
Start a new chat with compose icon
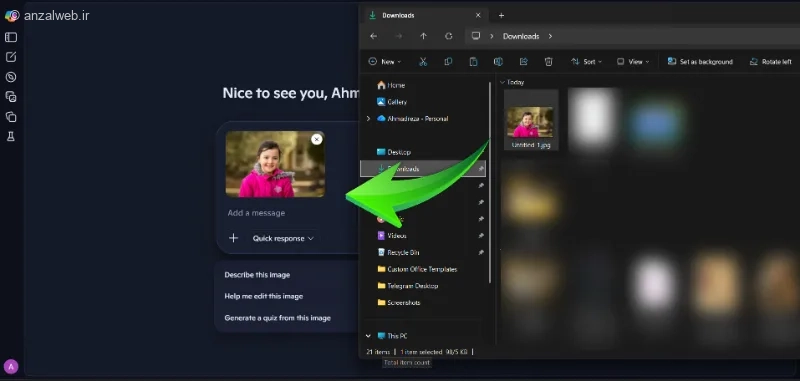click(x=11, y=57)
